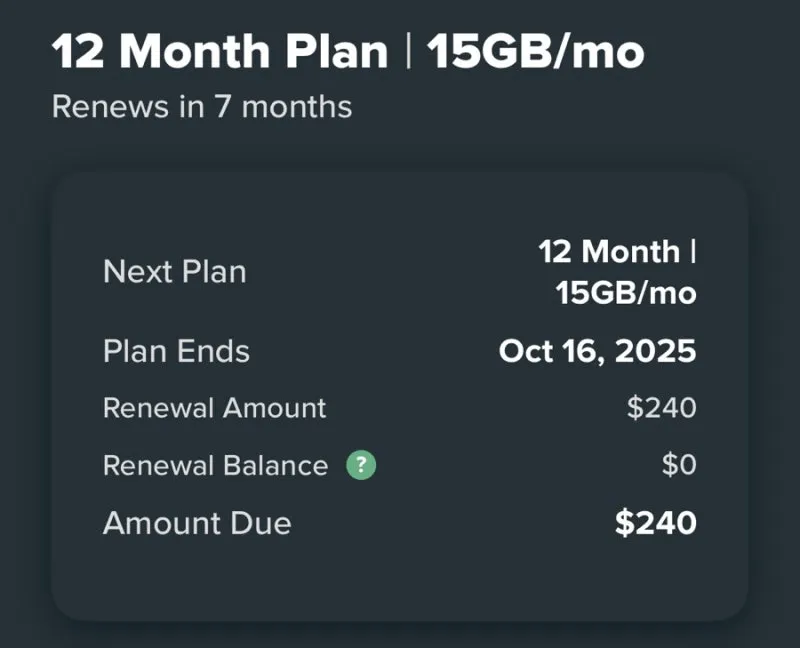
Task: Click the $0 Renewal Balance value
Action: coord(679,466)
